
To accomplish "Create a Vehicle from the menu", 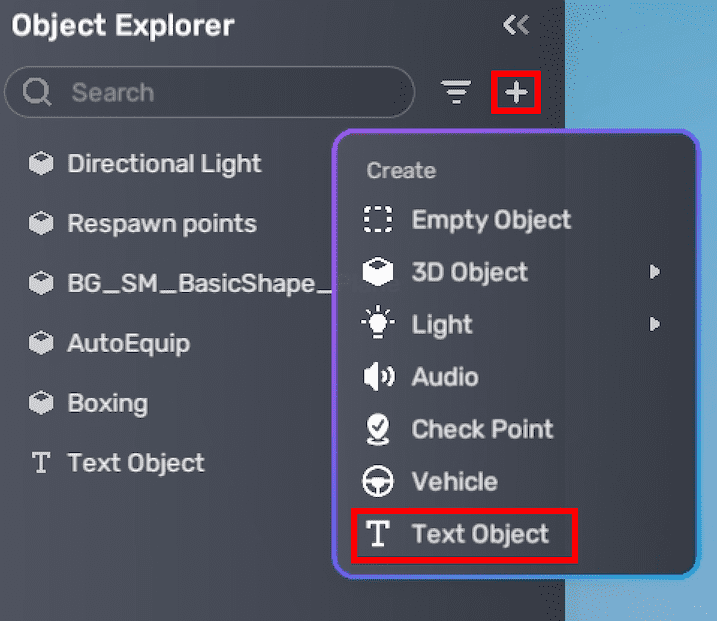I will pos(454,482).
